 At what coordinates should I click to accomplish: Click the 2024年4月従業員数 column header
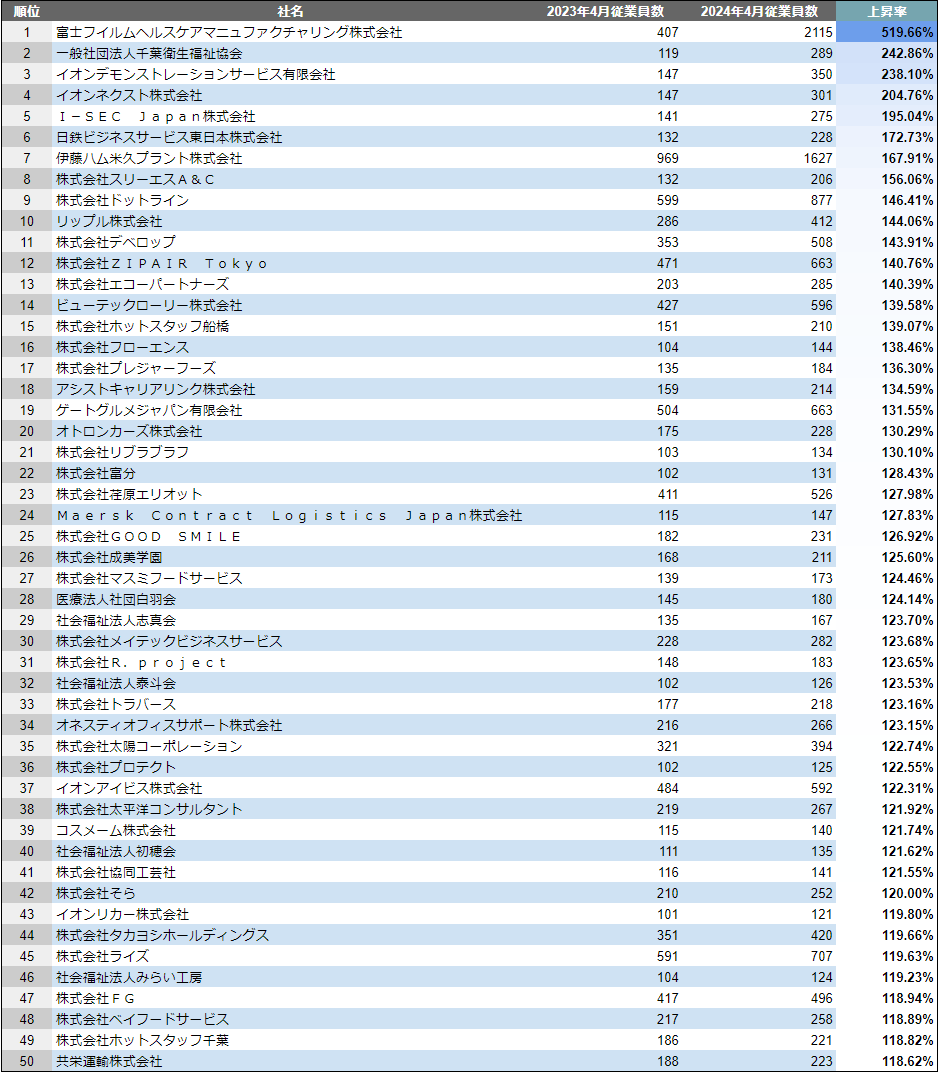click(x=759, y=11)
